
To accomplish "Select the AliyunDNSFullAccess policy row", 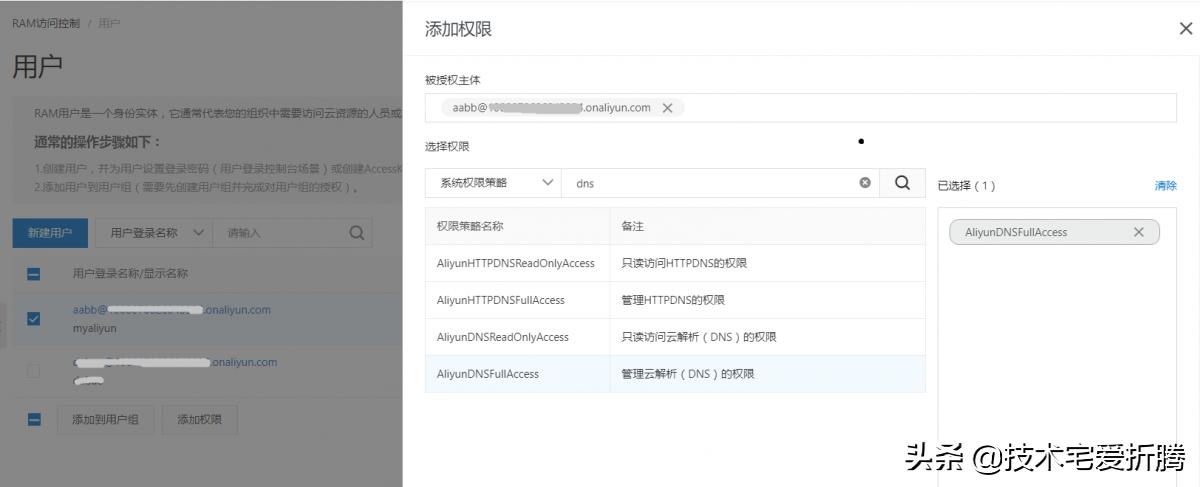I will (x=675, y=374).
